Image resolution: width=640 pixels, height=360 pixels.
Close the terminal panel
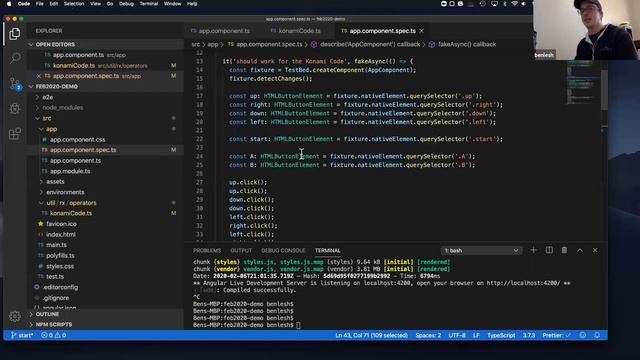click(x=595, y=250)
